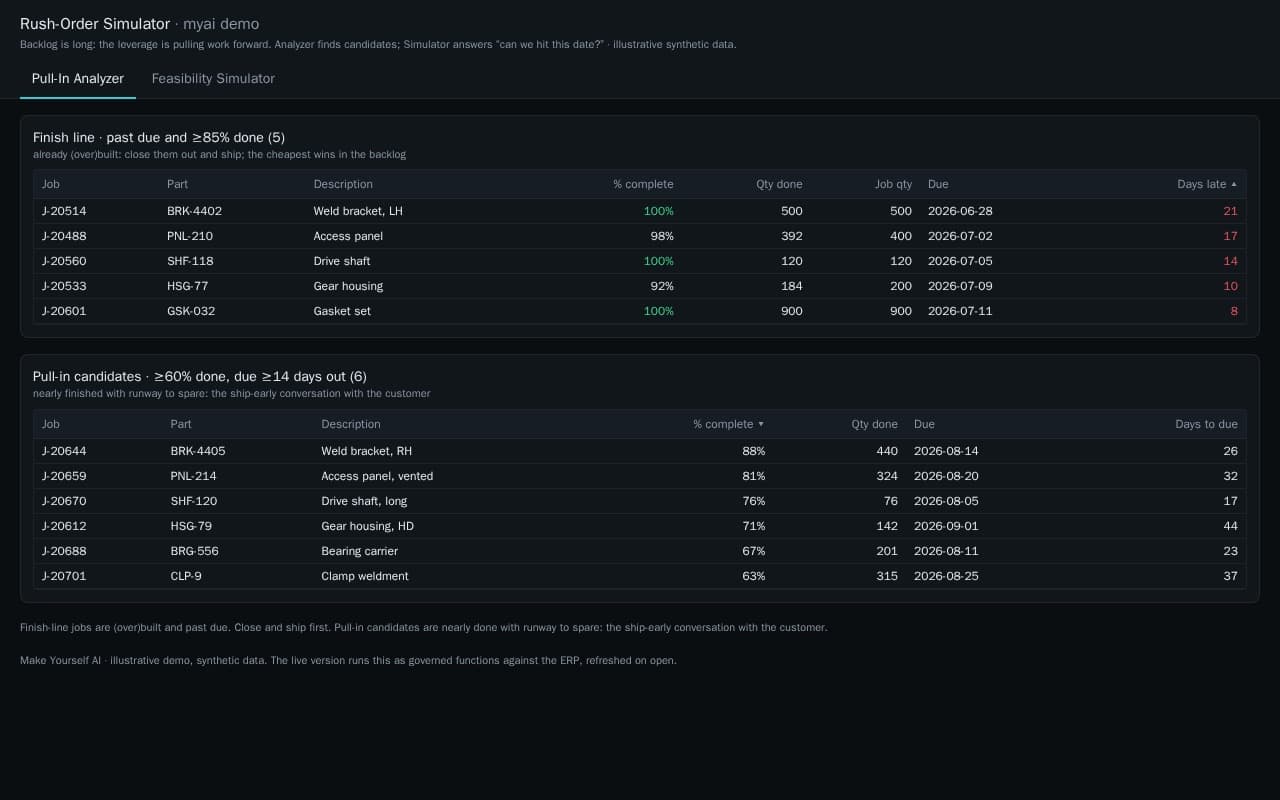The height and width of the screenshot is (800, 1280).
Task: Sort finish line table by Days late
Action: pyautogui.click(x=1207, y=184)
